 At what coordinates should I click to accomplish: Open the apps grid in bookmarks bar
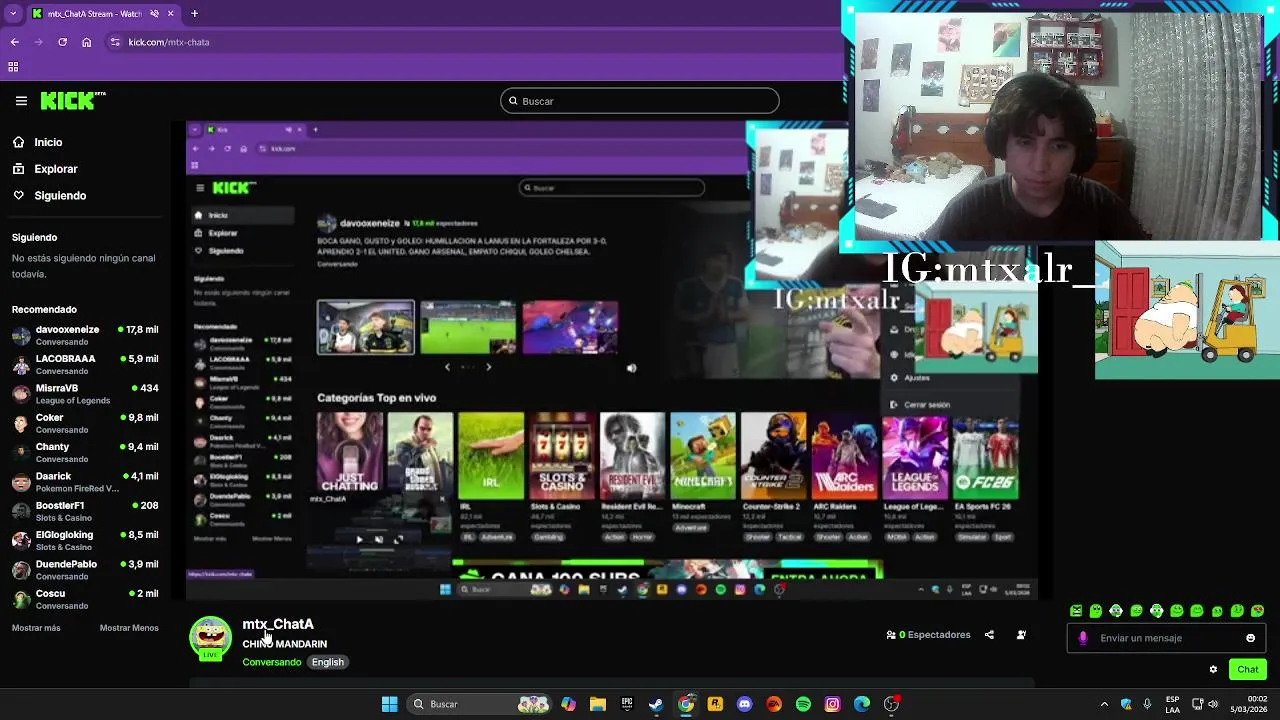coord(13,67)
